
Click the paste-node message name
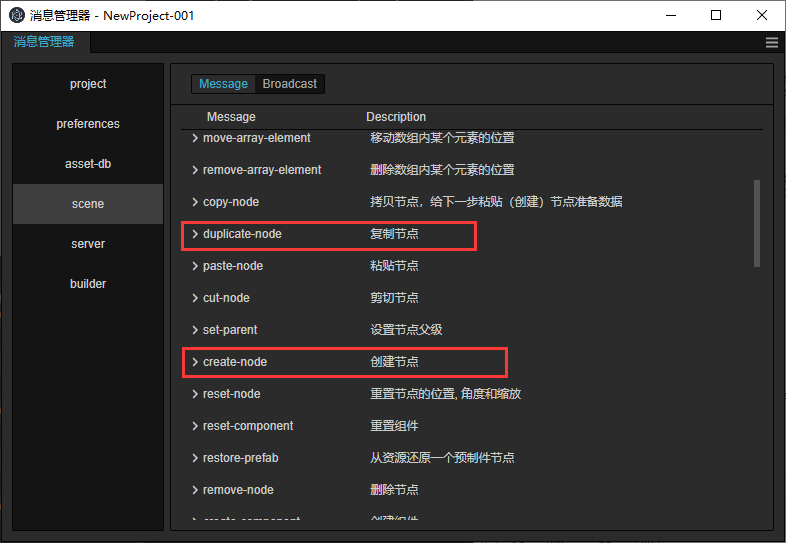[233, 266]
